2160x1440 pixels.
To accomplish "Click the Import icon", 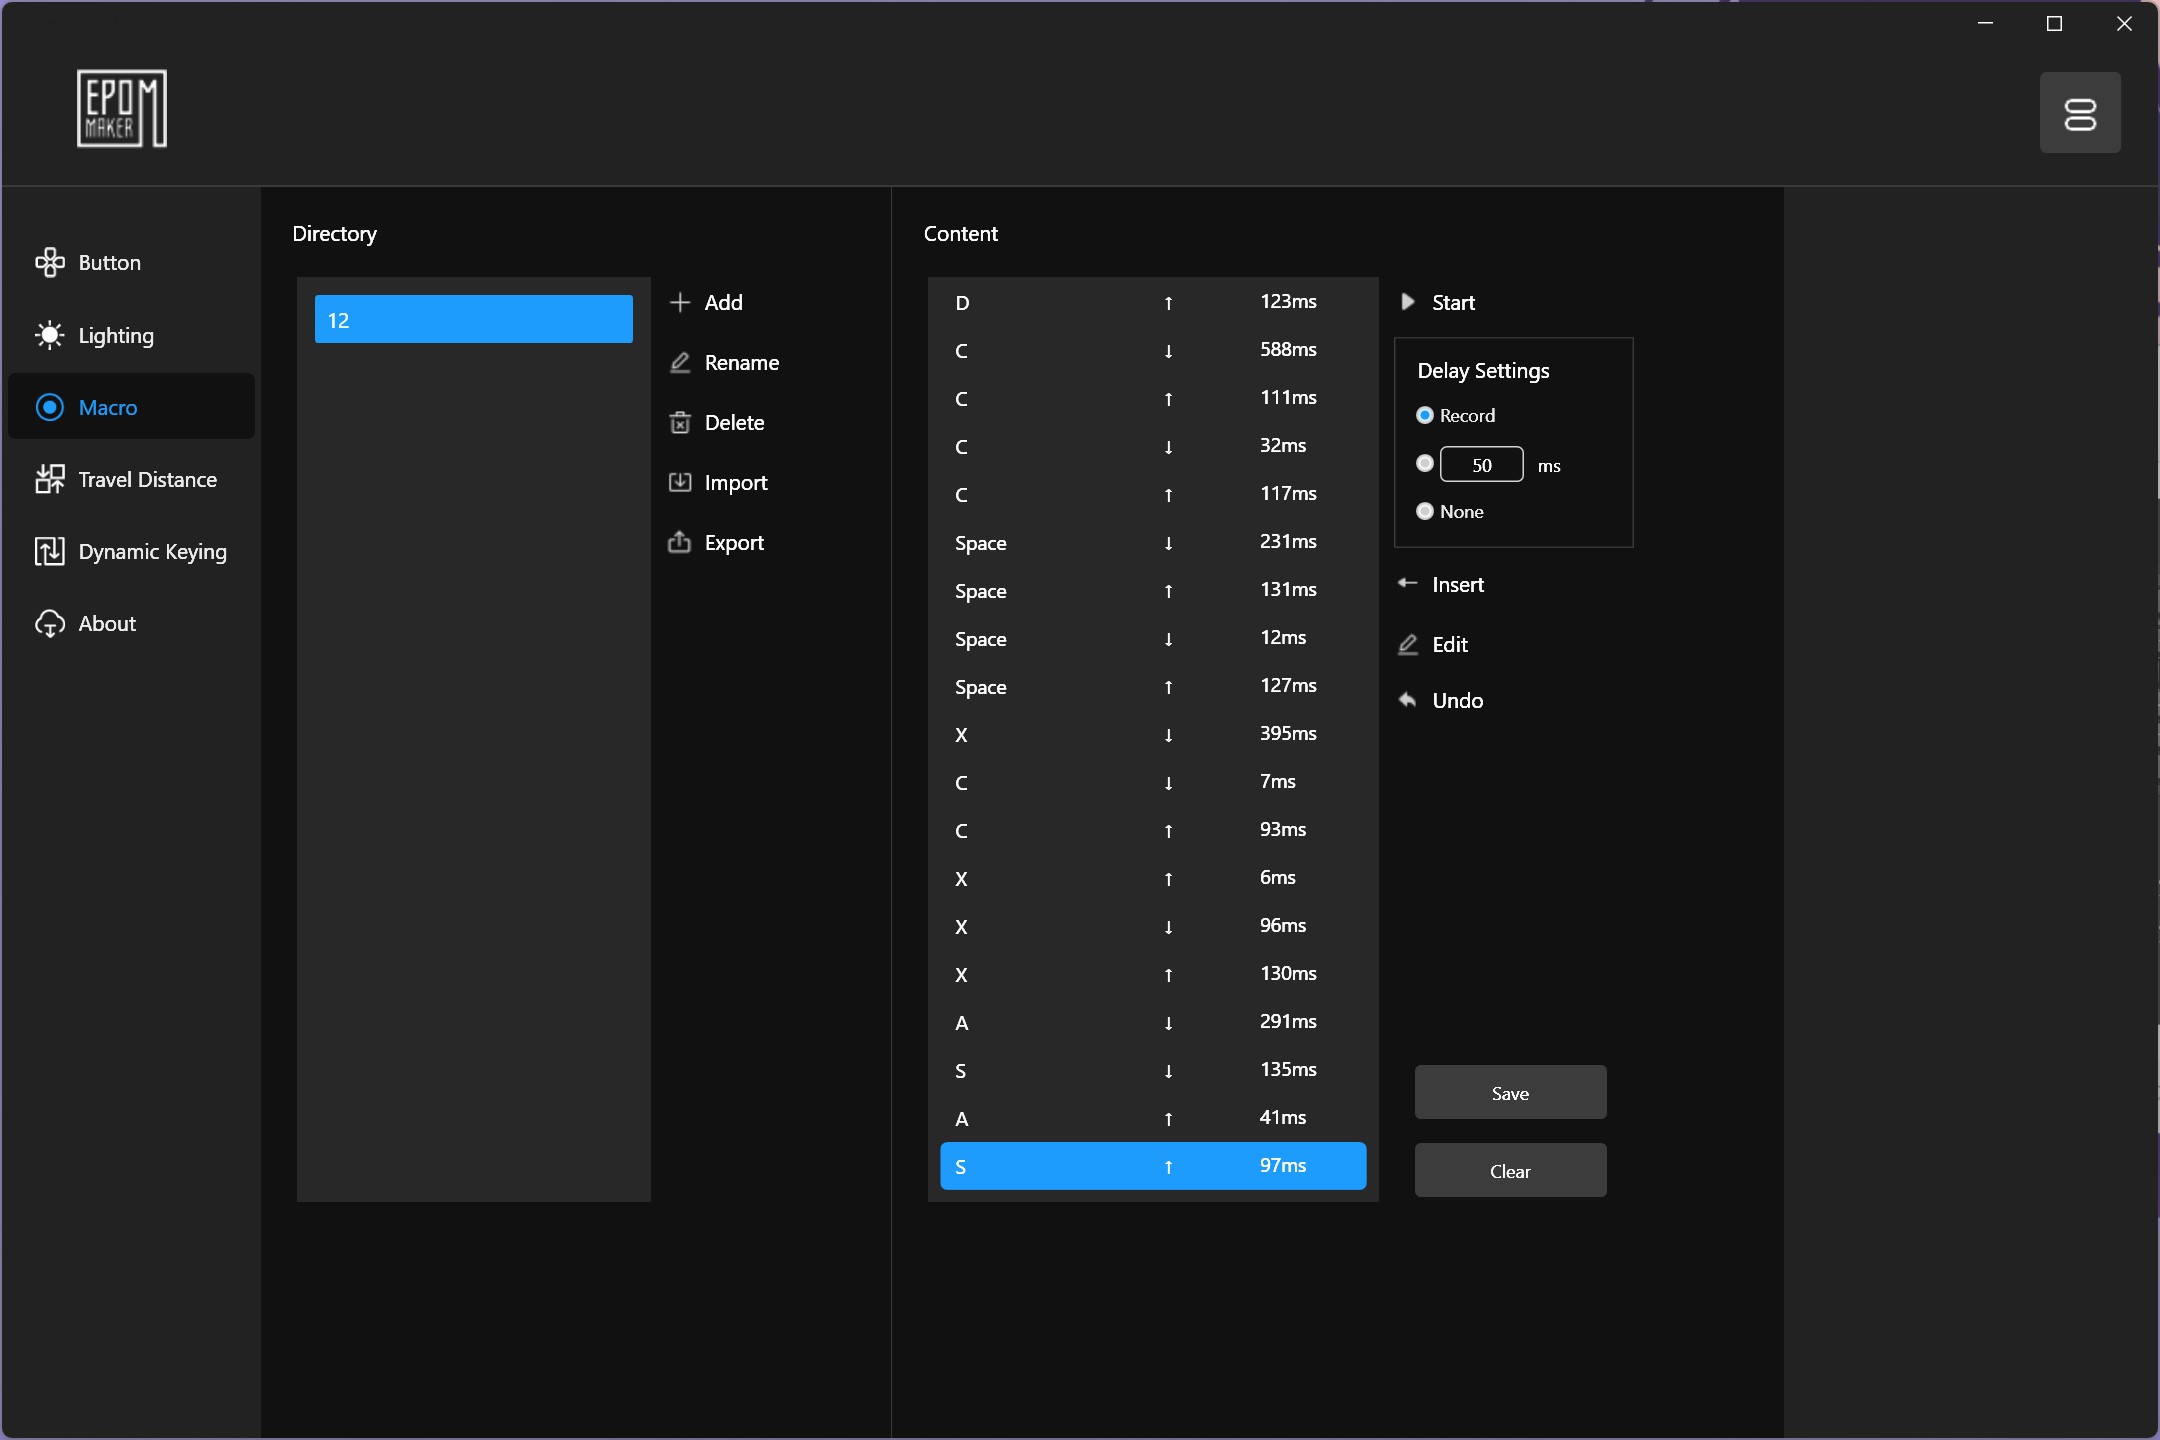I will 680,482.
